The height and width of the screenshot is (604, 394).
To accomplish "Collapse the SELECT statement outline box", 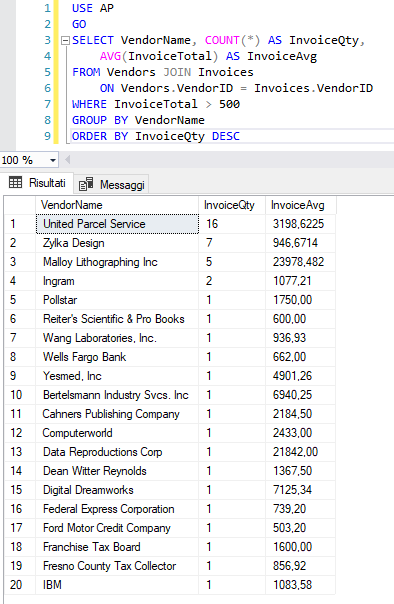I will (65, 40).
